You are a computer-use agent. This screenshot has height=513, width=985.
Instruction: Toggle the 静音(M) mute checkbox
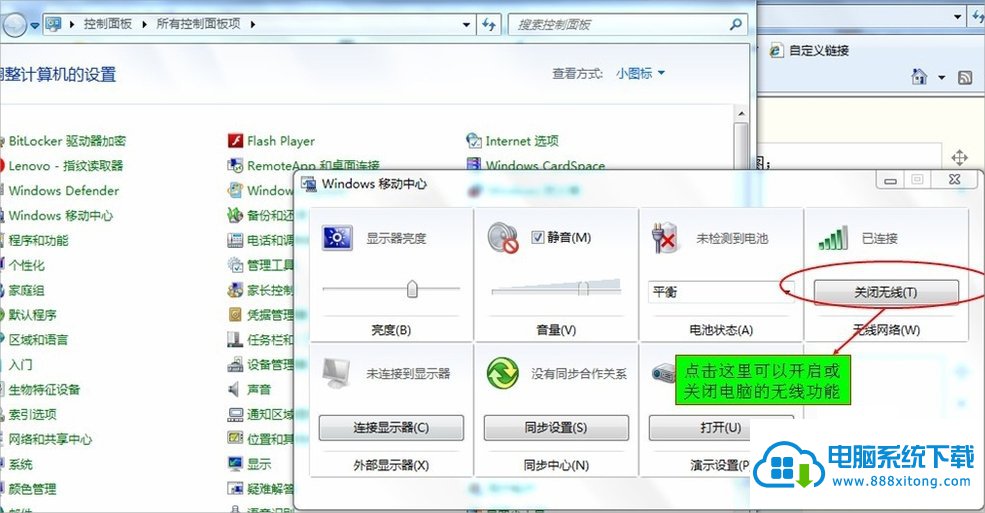(537, 237)
